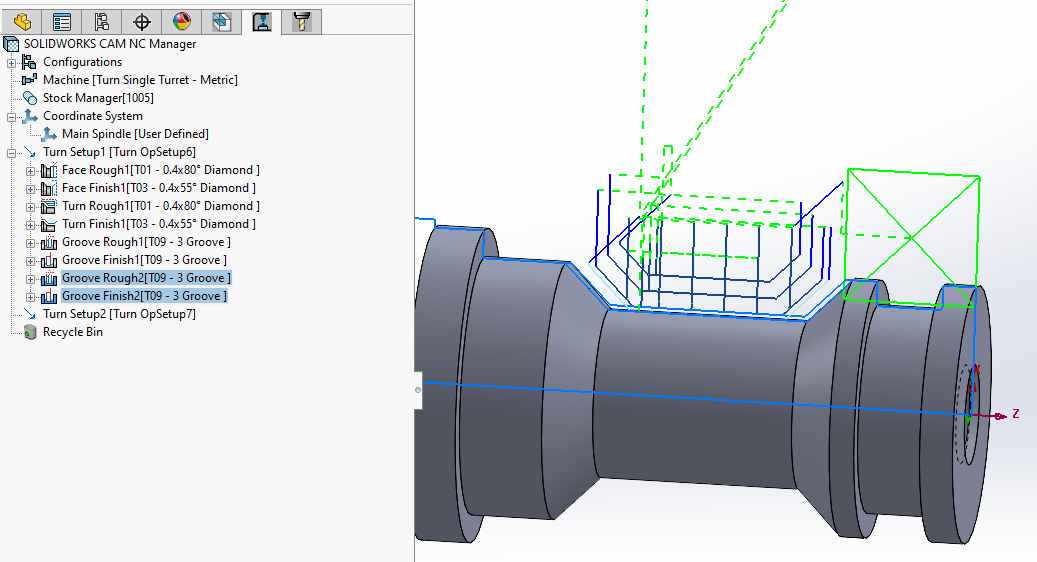Viewport: 1037px width, 562px height.
Task: Open the Recycle Bin node
Action: (x=72, y=332)
